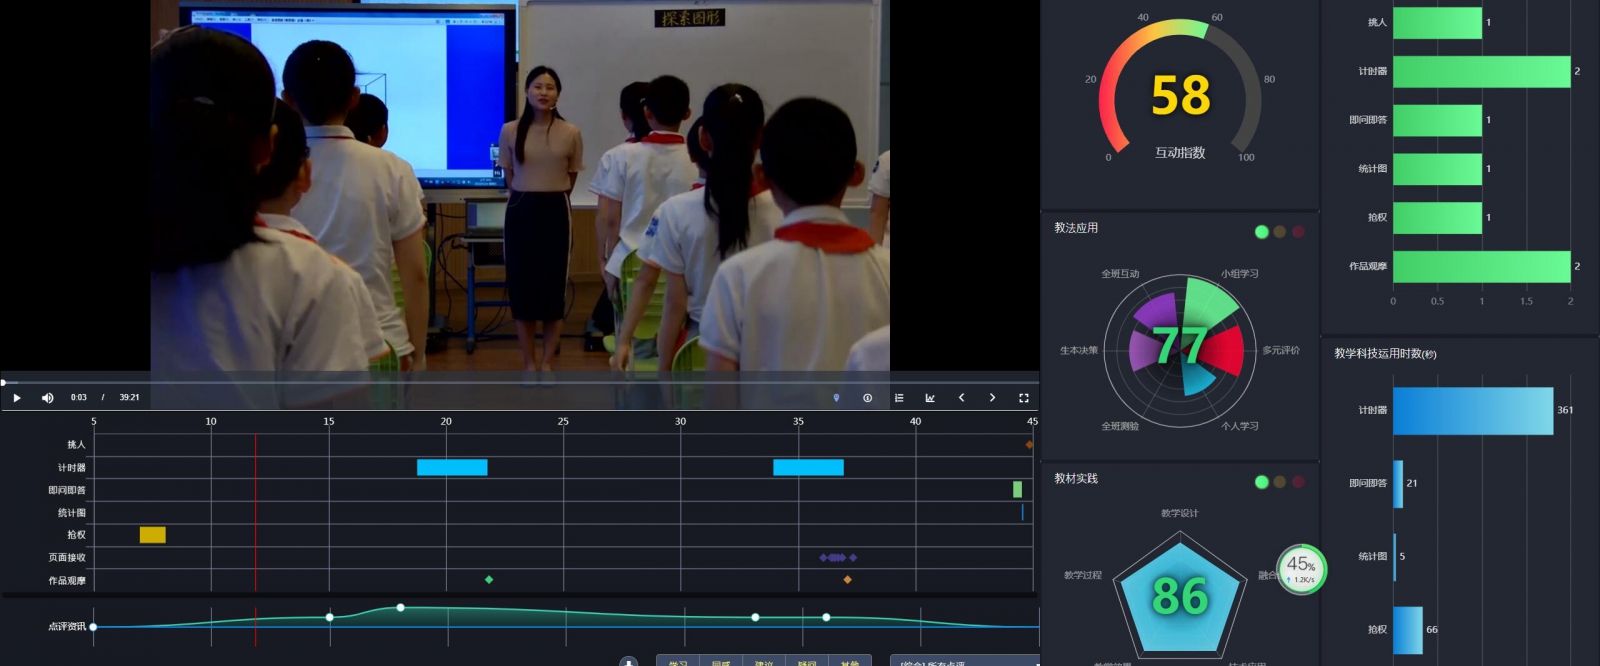Click the 45% network speed floating badge

pos(1301,569)
